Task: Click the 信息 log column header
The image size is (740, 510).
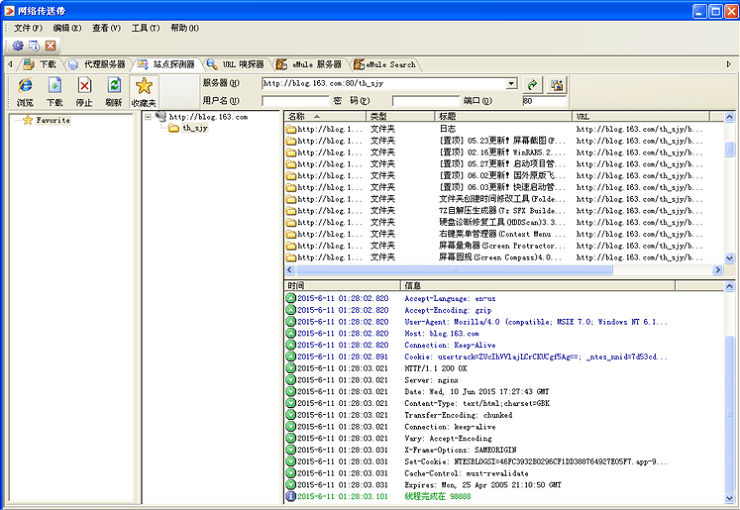Action: (x=538, y=285)
